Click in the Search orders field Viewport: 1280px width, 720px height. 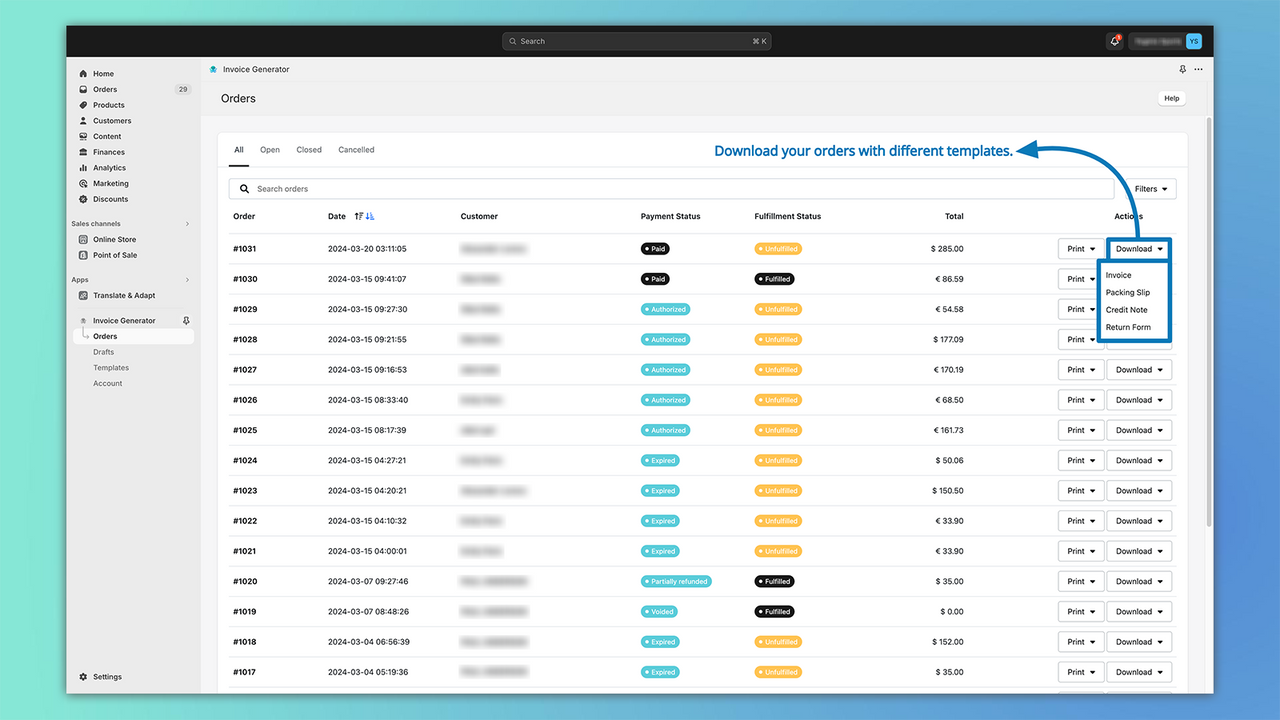(671, 189)
